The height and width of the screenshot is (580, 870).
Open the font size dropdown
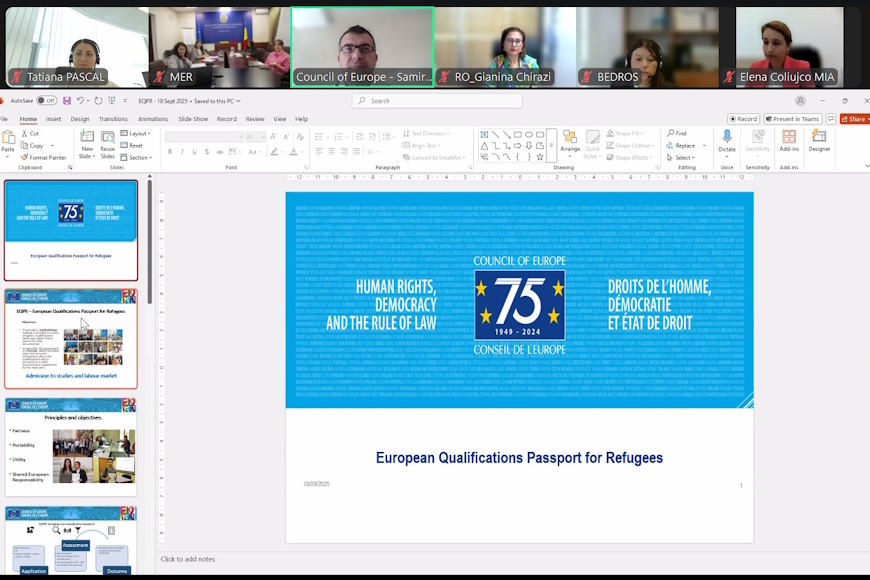pyautogui.click(x=255, y=137)
